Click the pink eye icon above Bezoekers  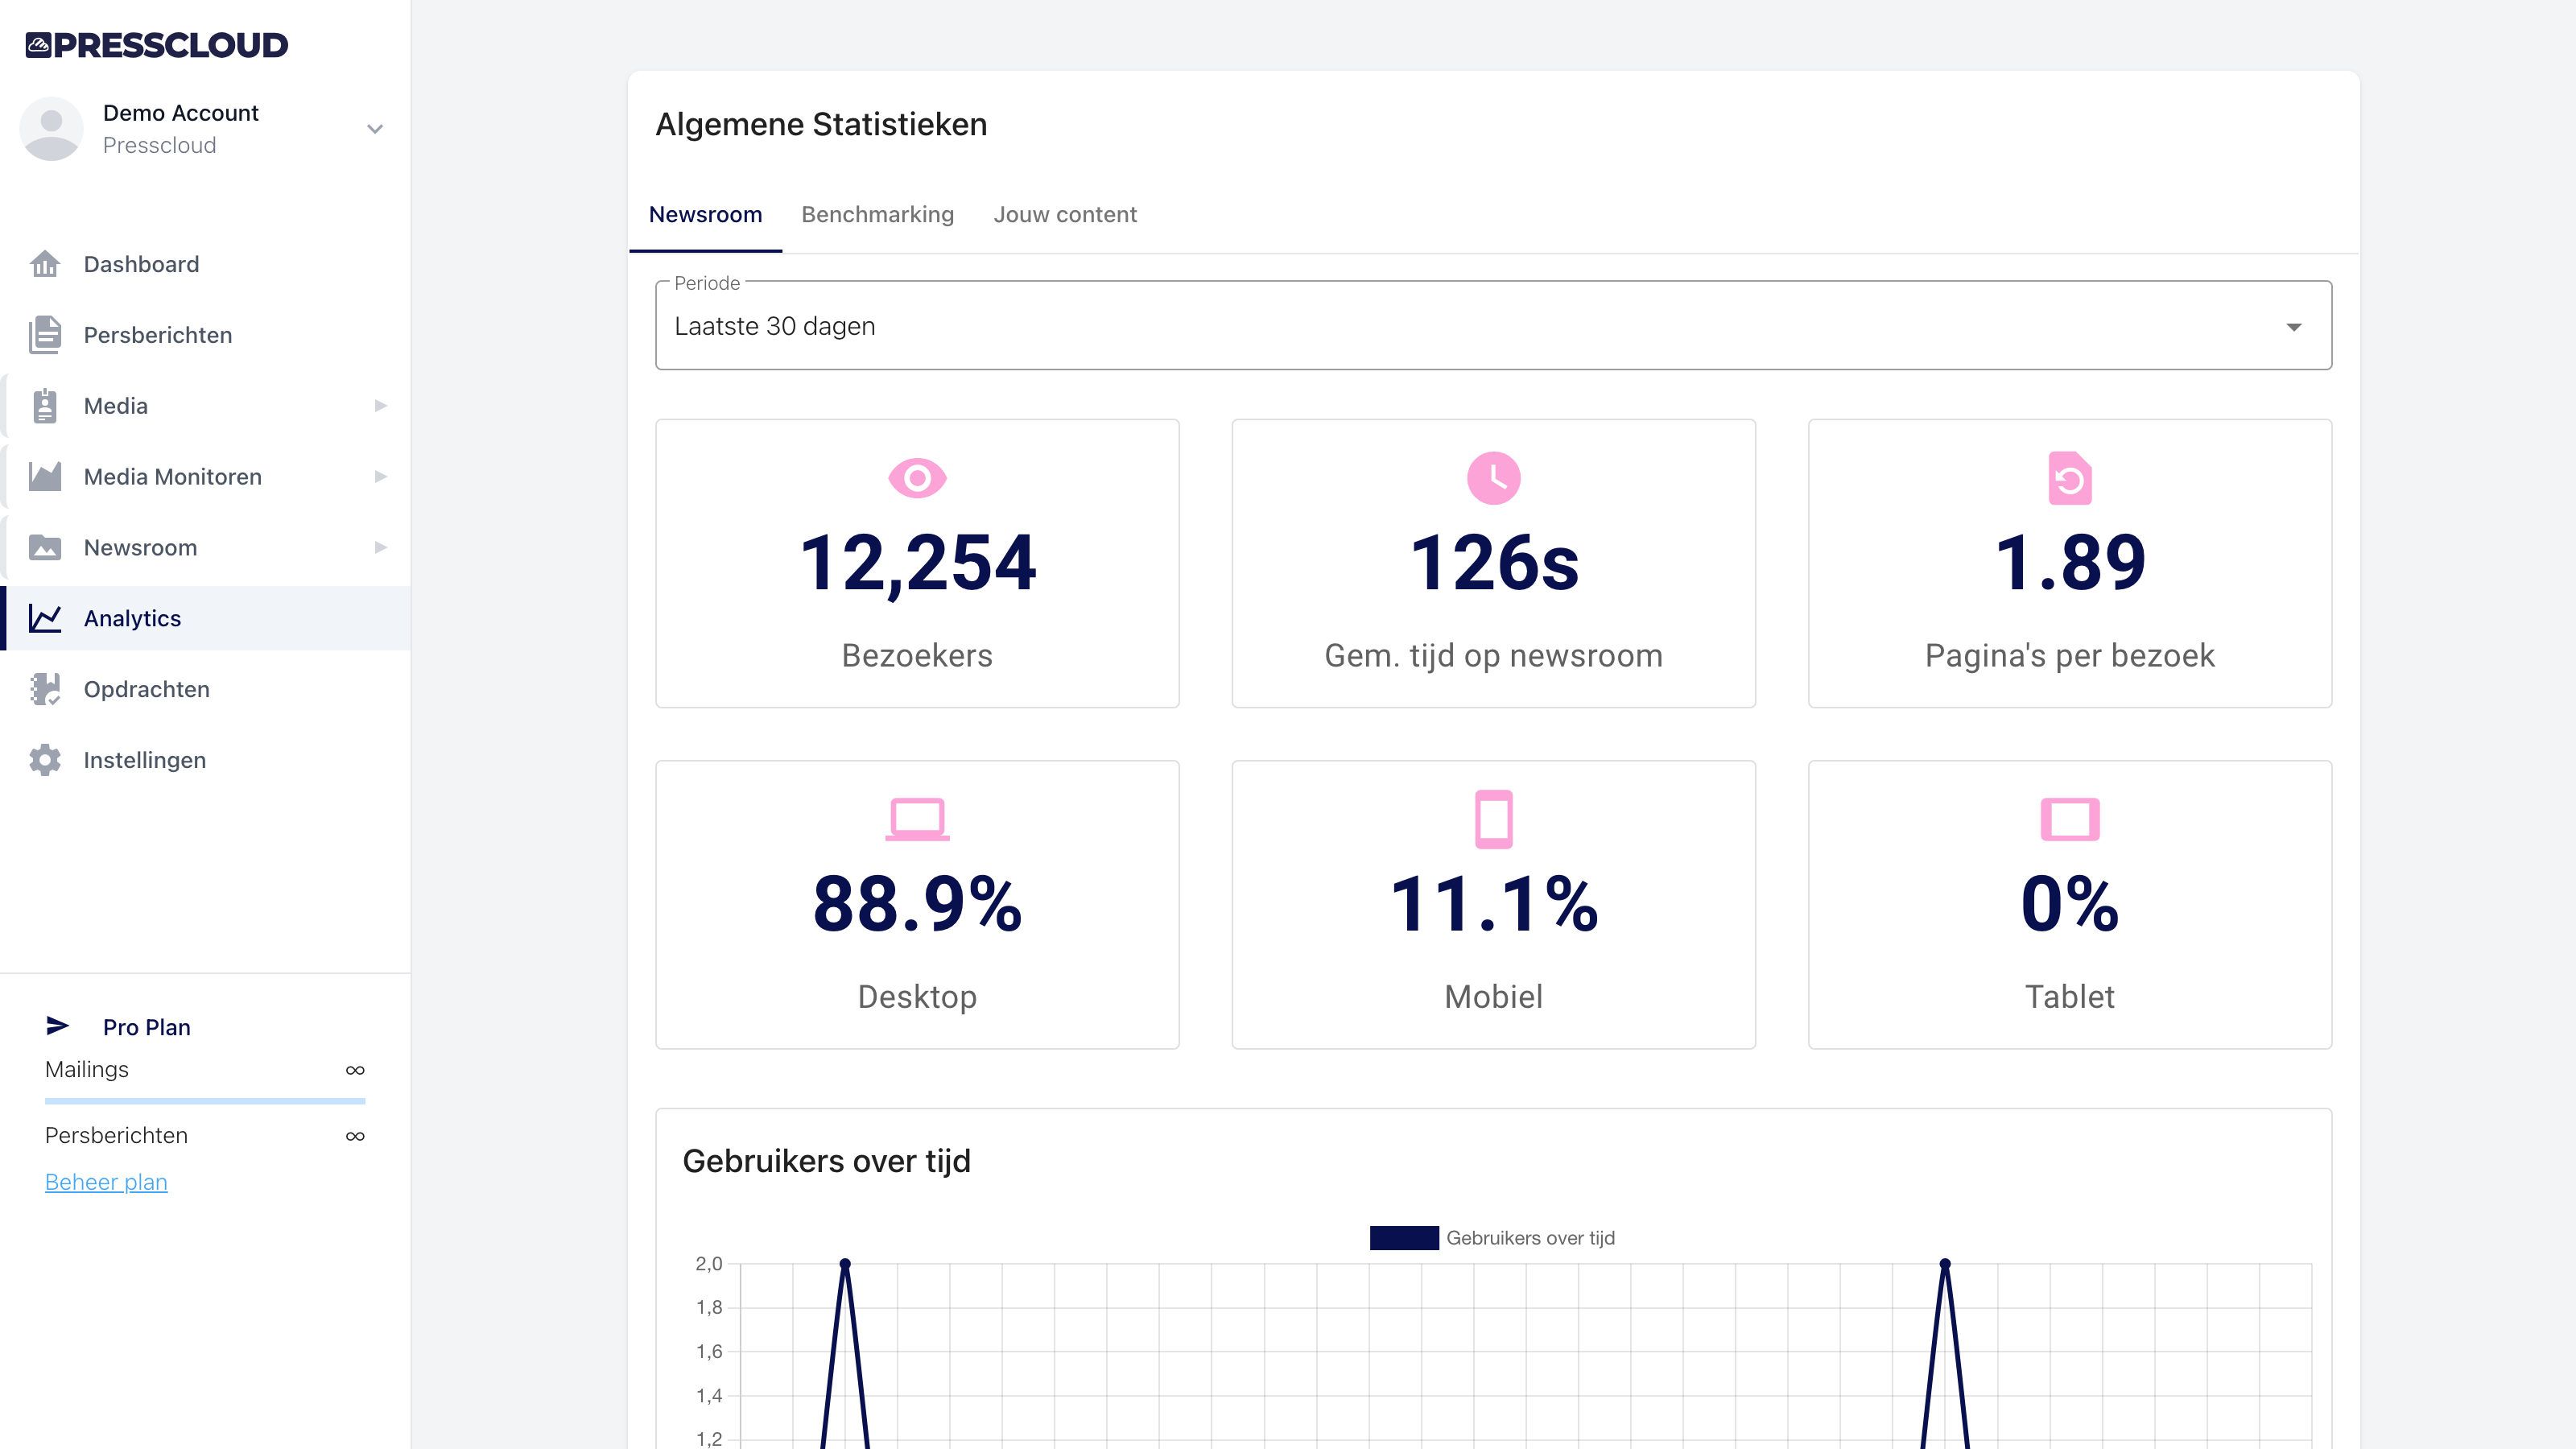(917, 478)
